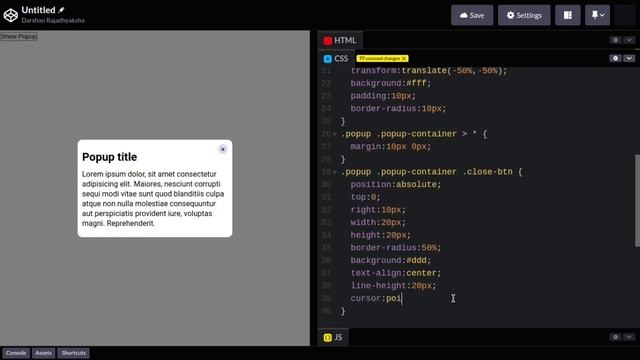Viewport: 640px width, 360px height.
Task: Select the CSS editor tab
Action: (x=336, y=59)
